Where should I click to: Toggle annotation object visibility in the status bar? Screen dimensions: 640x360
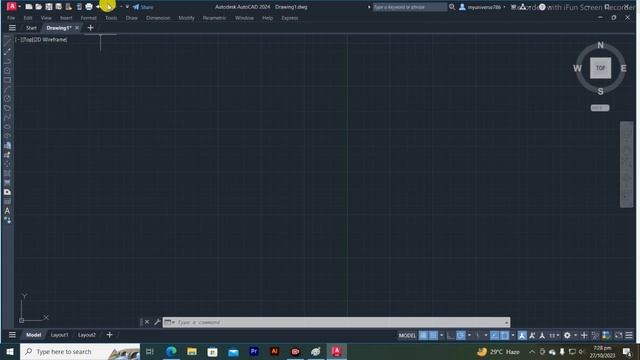pos(522,336)
